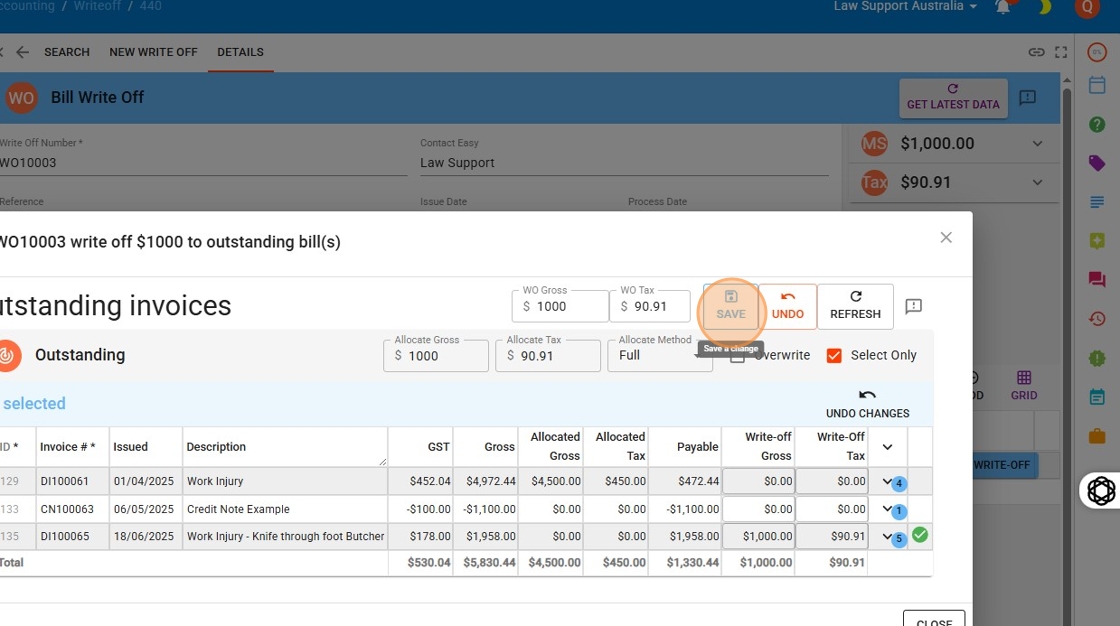This screenshot has width=1120, height=626.
Task: Click the Invoice # column header
Action: click(x=71, y=447)
